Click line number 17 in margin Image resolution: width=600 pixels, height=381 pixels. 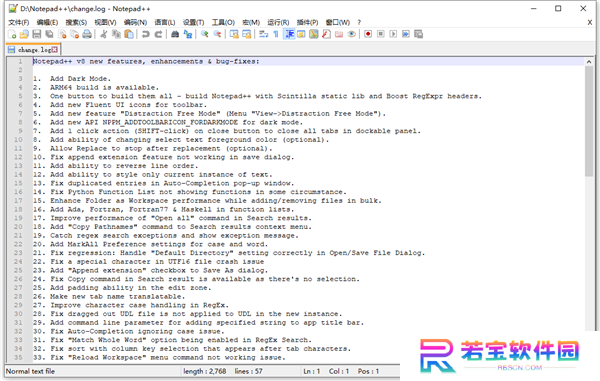[x=18, y=200]
